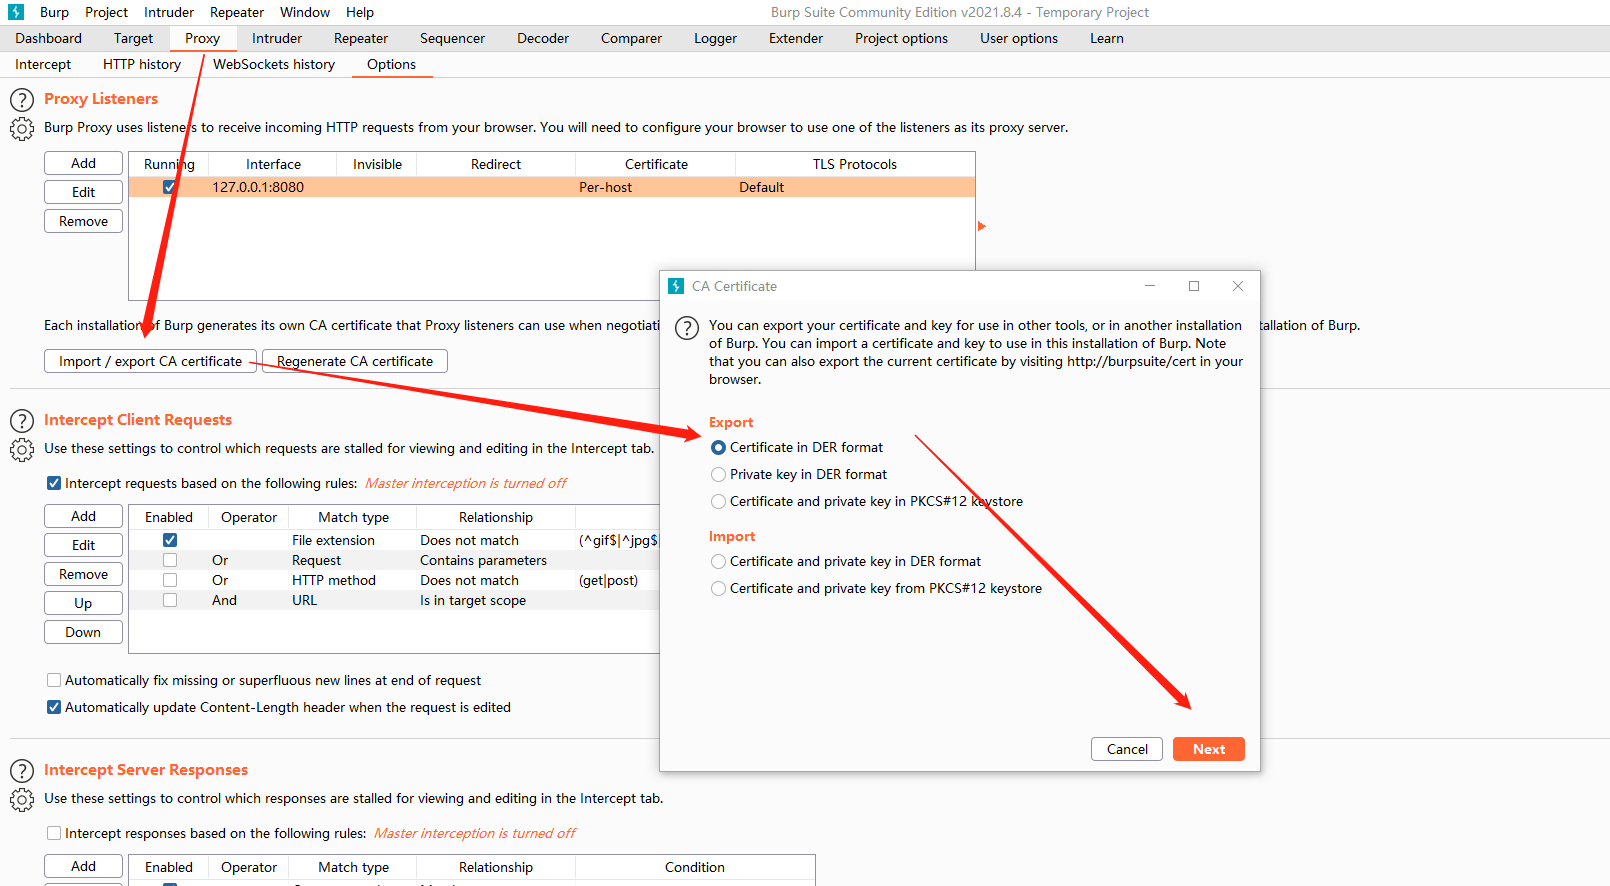1610x886 pixels.
Task: Switch to the Decoder tab
Action: (x=543, y=38)
